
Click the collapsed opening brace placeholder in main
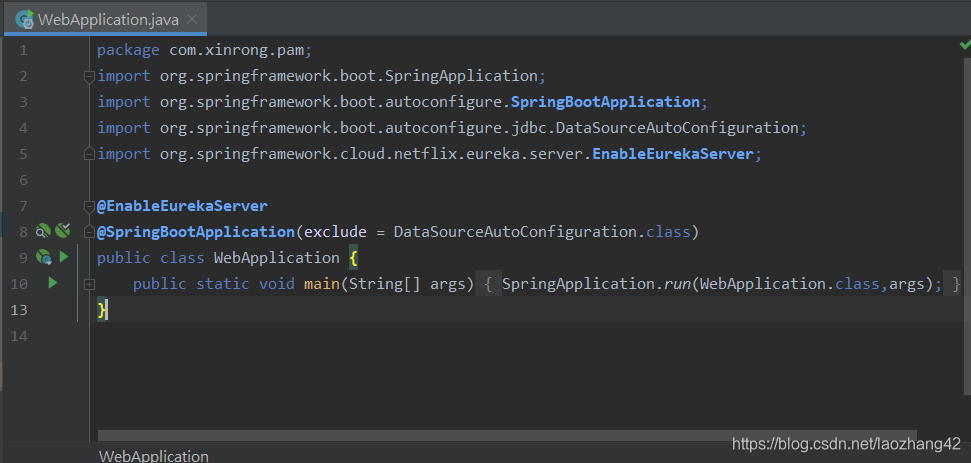[x=488, y=284]
